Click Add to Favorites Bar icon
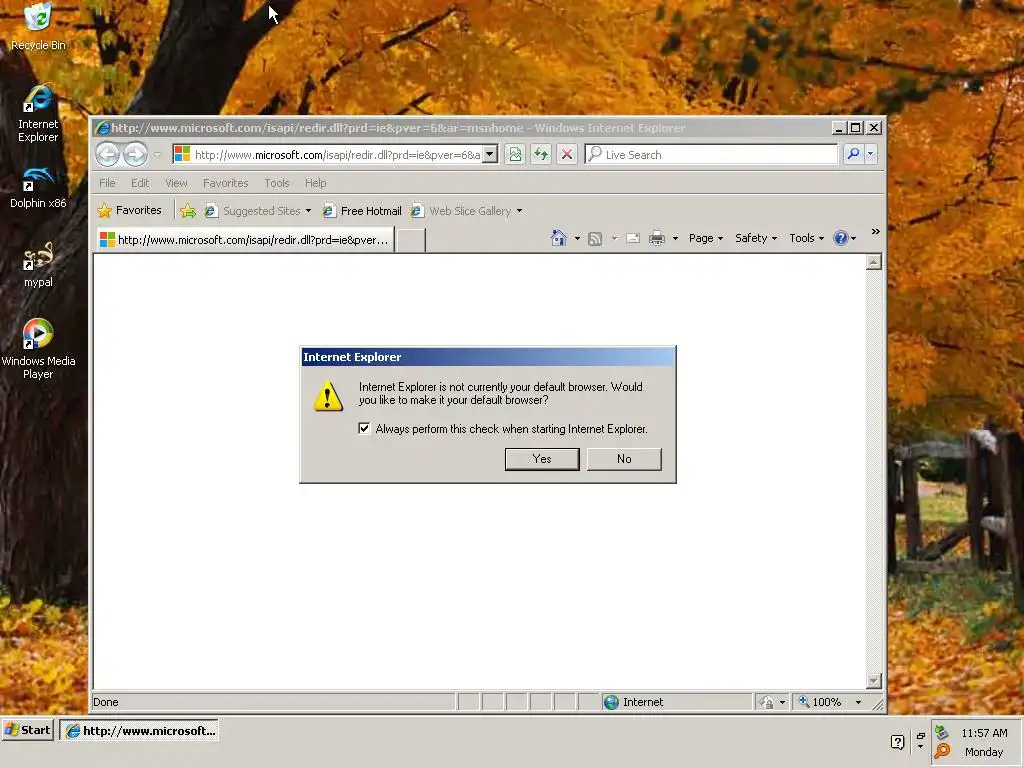 point(187,210)
